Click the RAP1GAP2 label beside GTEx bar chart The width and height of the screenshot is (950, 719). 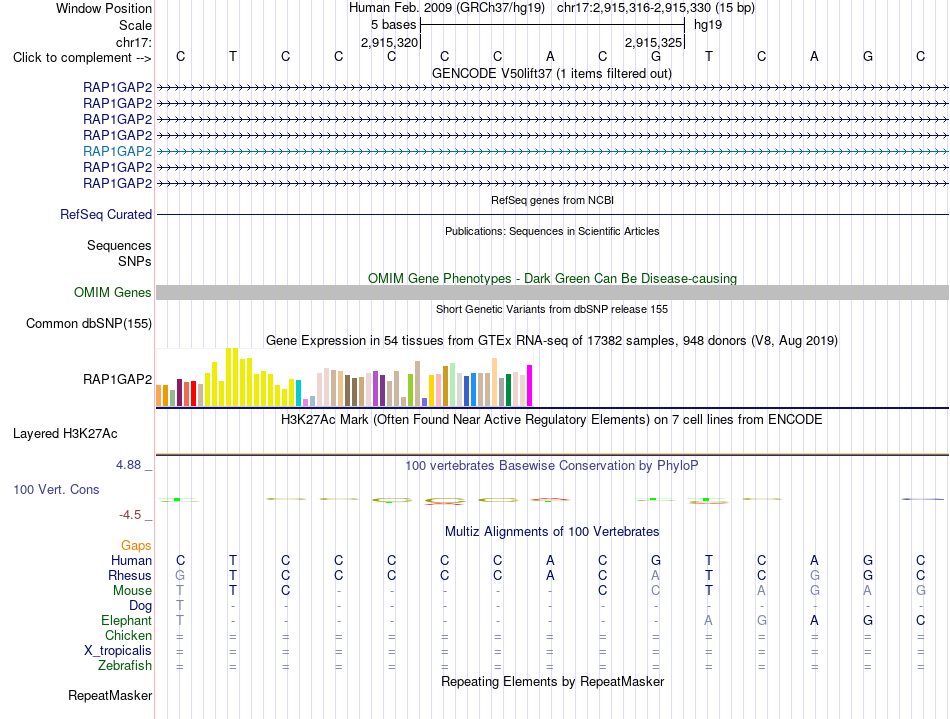click(118, 380)
